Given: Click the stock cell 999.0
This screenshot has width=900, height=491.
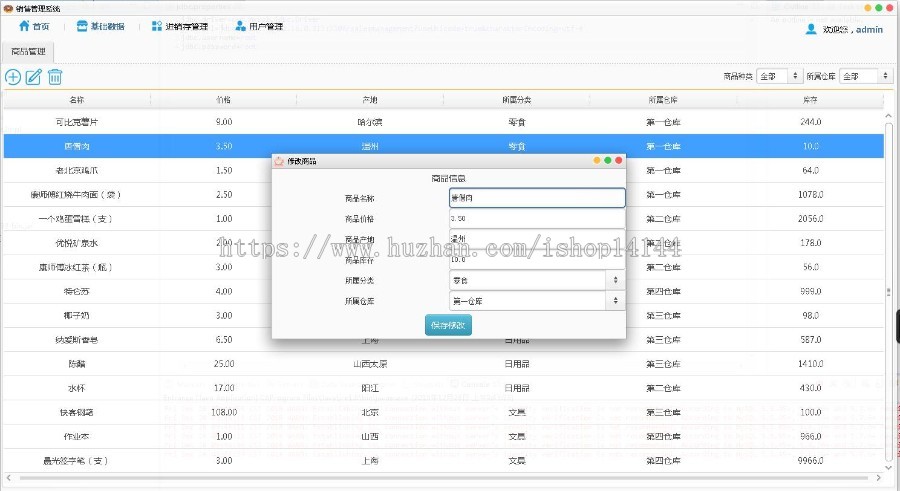Looking at the screenshot, I should pos(810,291).
